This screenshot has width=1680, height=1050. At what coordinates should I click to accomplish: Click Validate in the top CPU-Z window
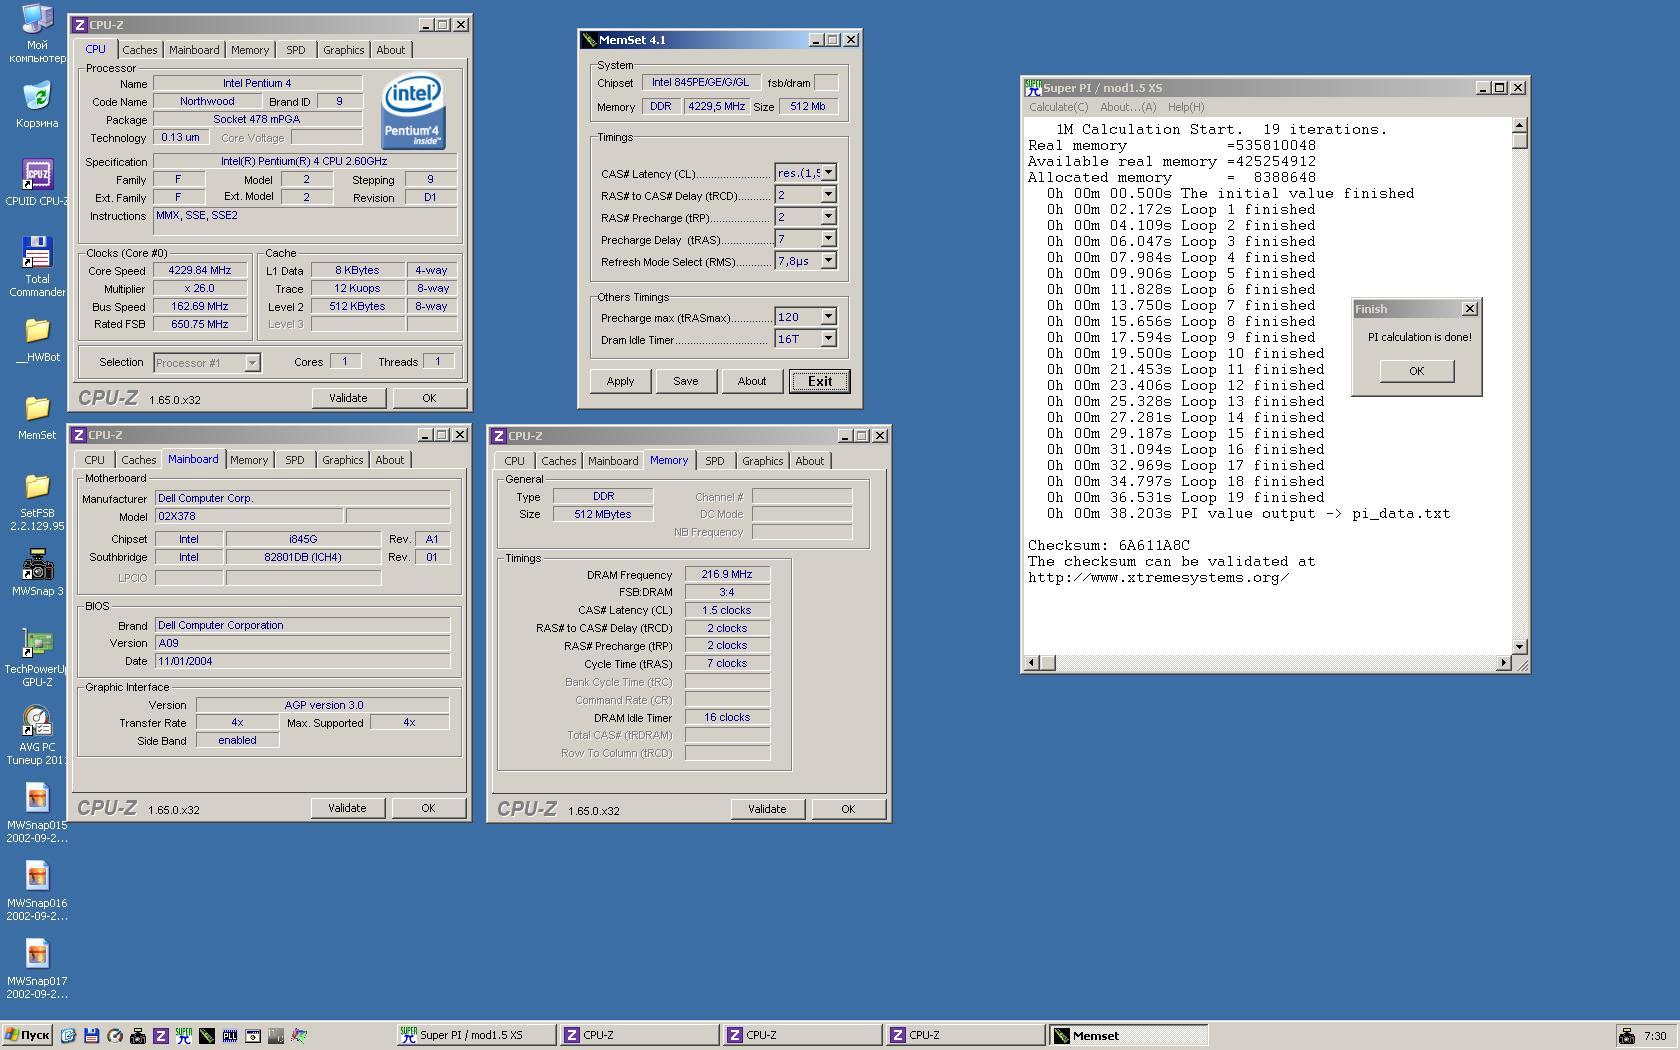[348, 398]
